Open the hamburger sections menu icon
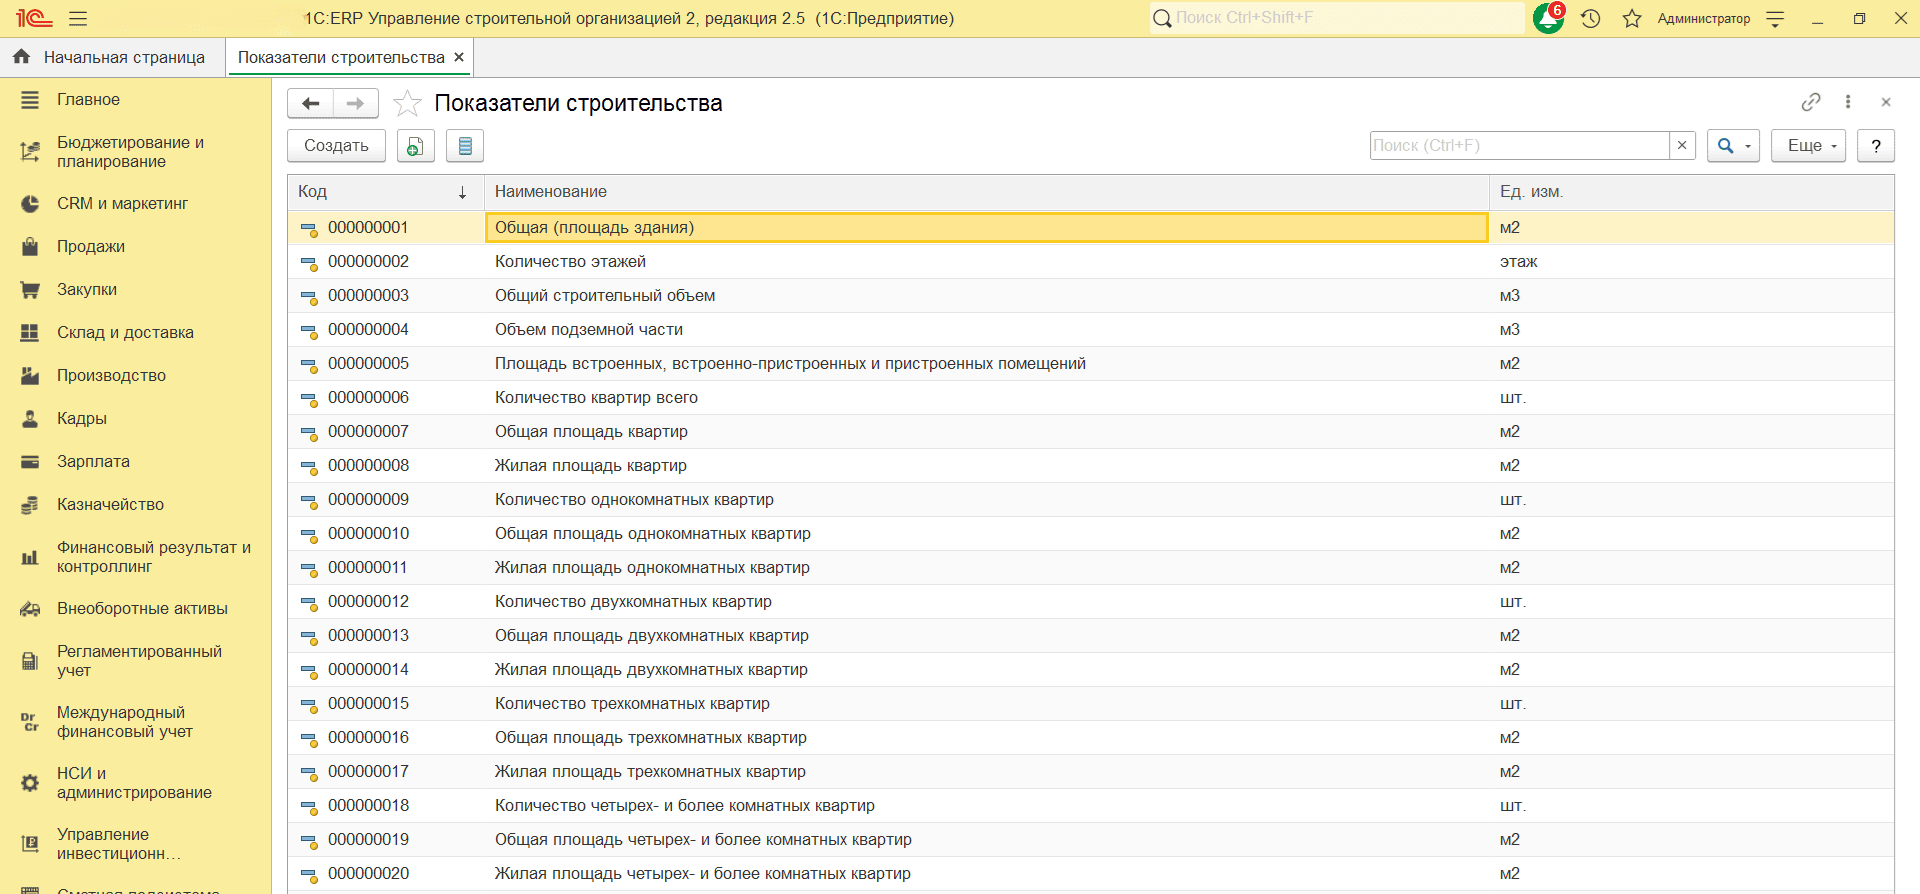Image resolution: width=1920 pixels, height=894 pixels. click(x=78, y=18)
